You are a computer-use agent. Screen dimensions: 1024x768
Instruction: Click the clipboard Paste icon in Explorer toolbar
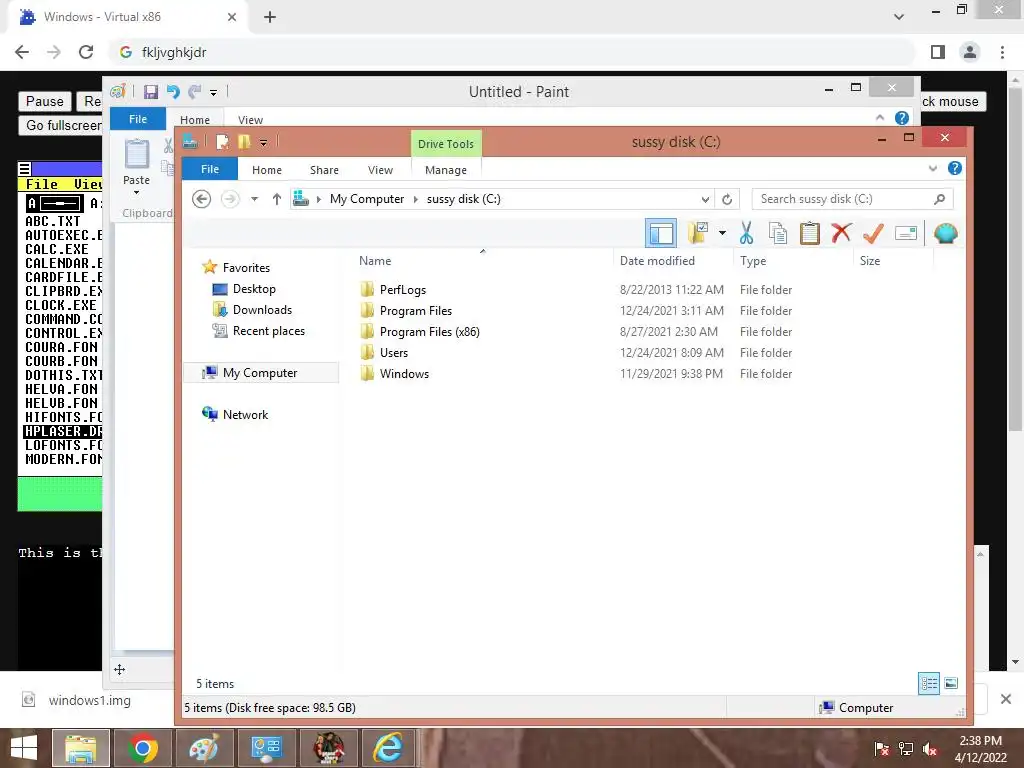809,233
